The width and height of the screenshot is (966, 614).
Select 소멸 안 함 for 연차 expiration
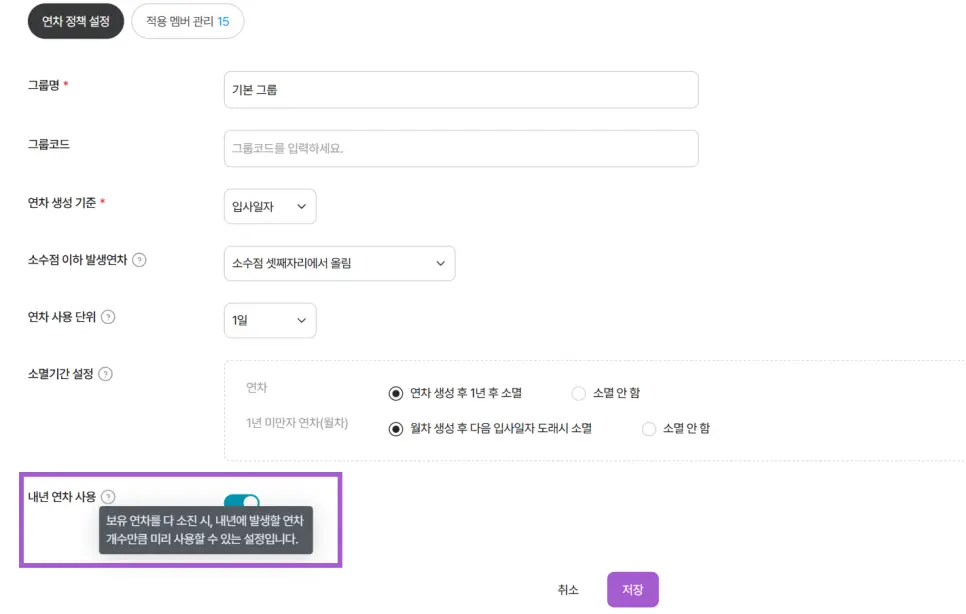click(x=578, y=393)
